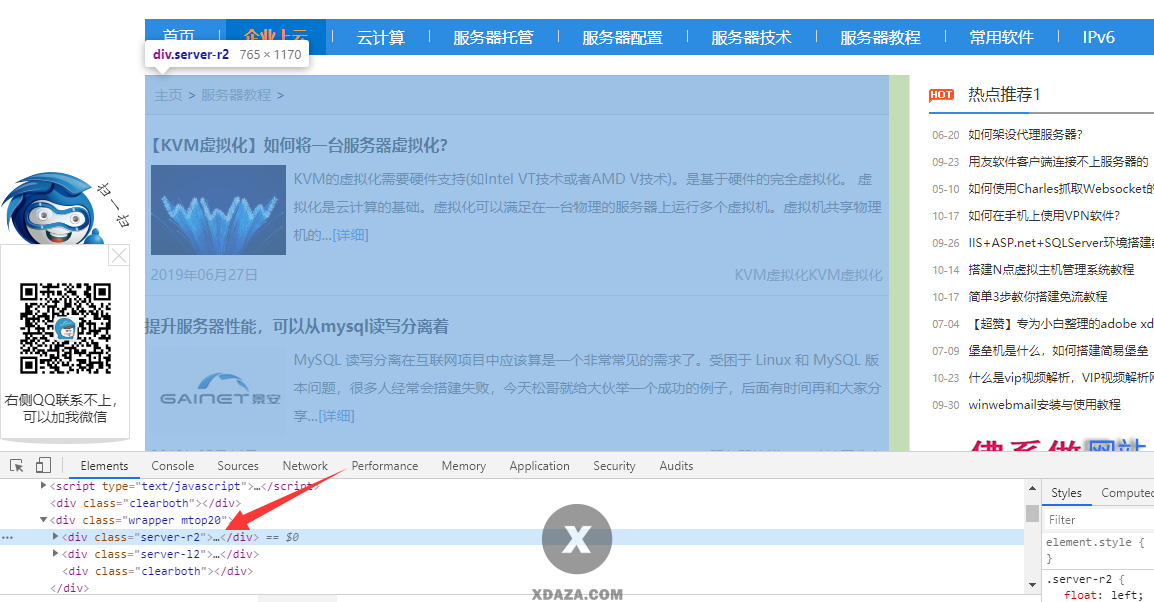
Task: Select 服务器技术 in the navigation bar
Action: [x=751, y=38]
